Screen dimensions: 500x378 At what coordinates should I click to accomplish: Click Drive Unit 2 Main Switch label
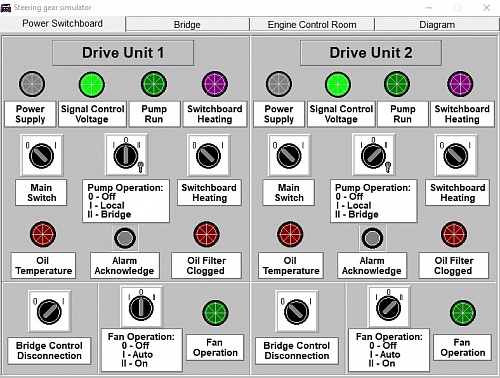[289, 193]
